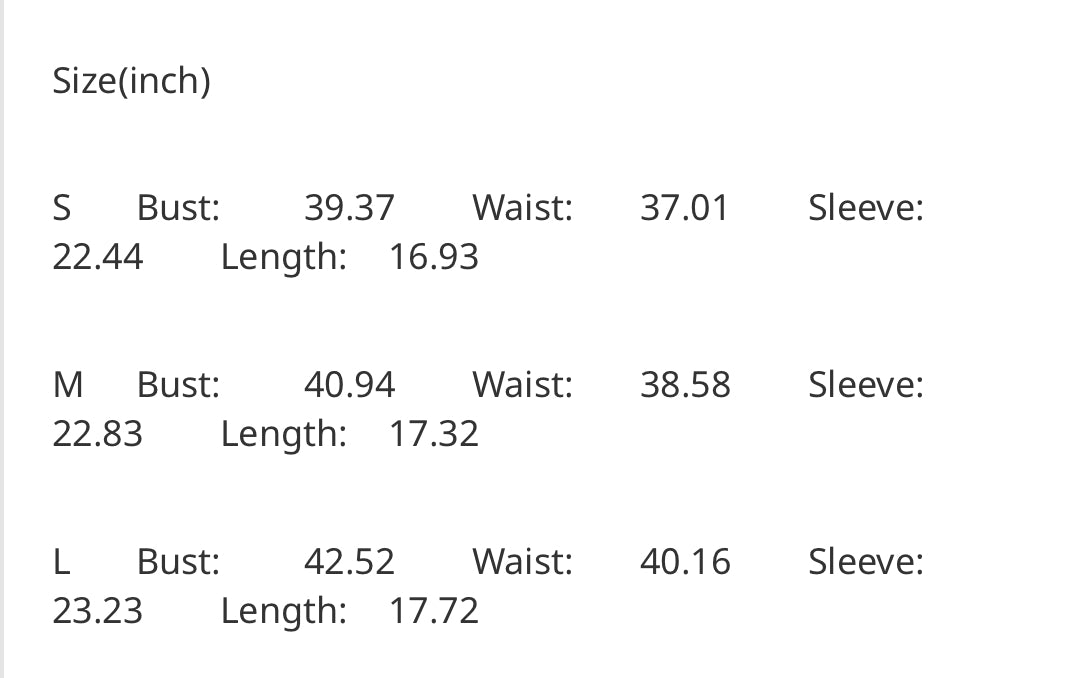Click the 17.32 length value

point(433,434)
